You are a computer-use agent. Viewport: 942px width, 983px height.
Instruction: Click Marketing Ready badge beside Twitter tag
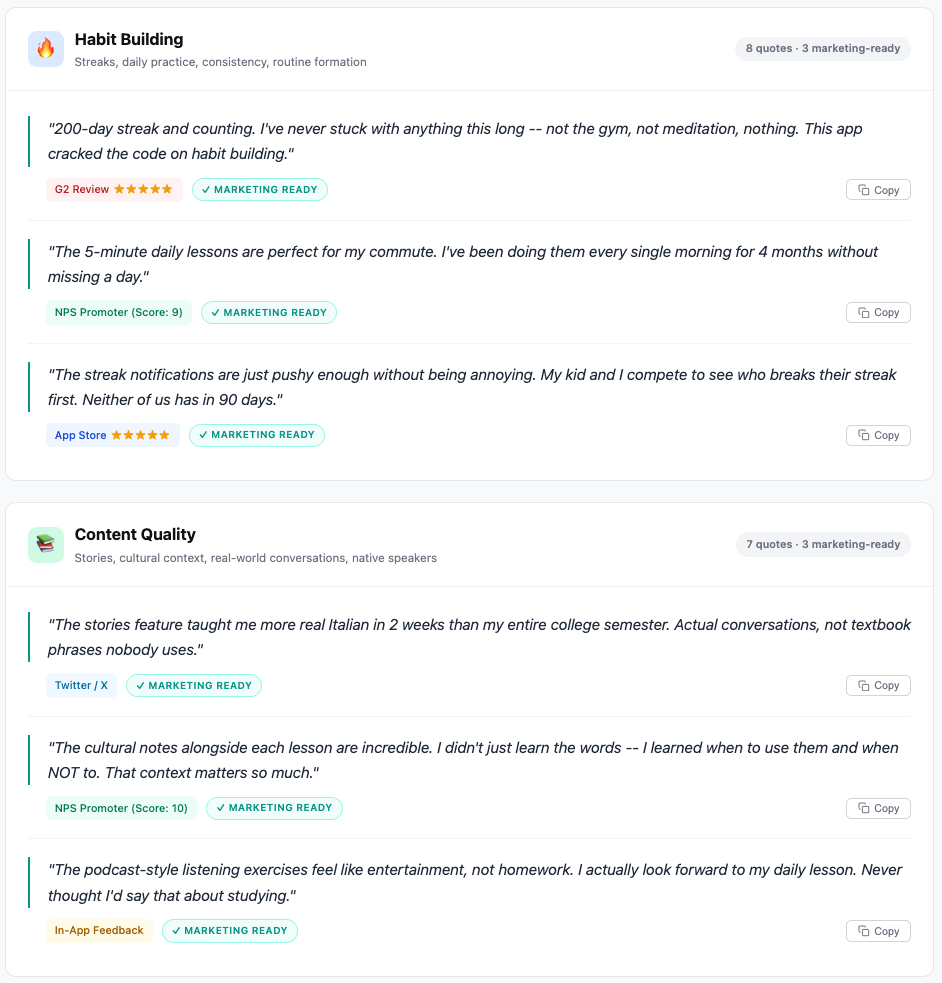point(194,686)
